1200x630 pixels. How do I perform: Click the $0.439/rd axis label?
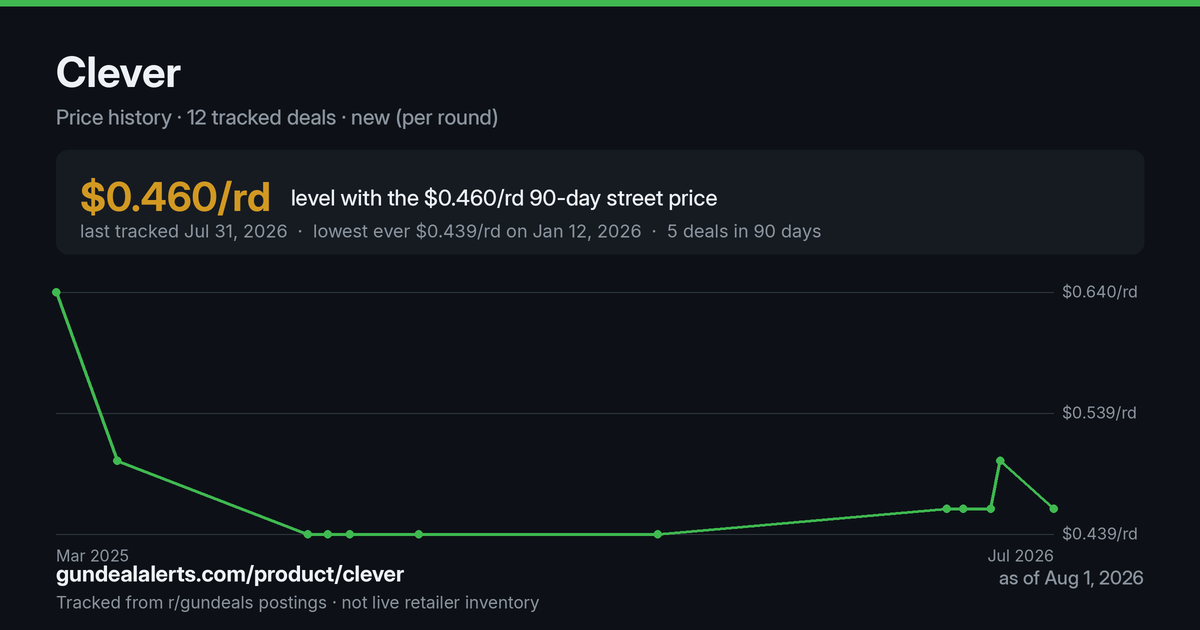coord(1100,534)
